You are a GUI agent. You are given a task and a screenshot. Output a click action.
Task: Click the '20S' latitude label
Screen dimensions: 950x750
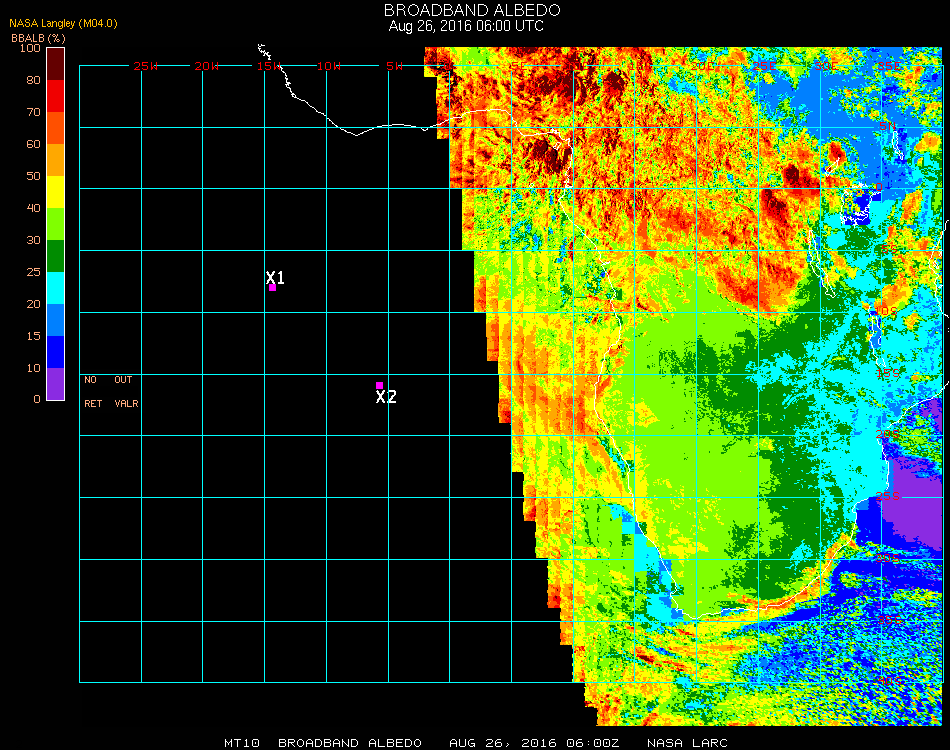coord(888,434)
